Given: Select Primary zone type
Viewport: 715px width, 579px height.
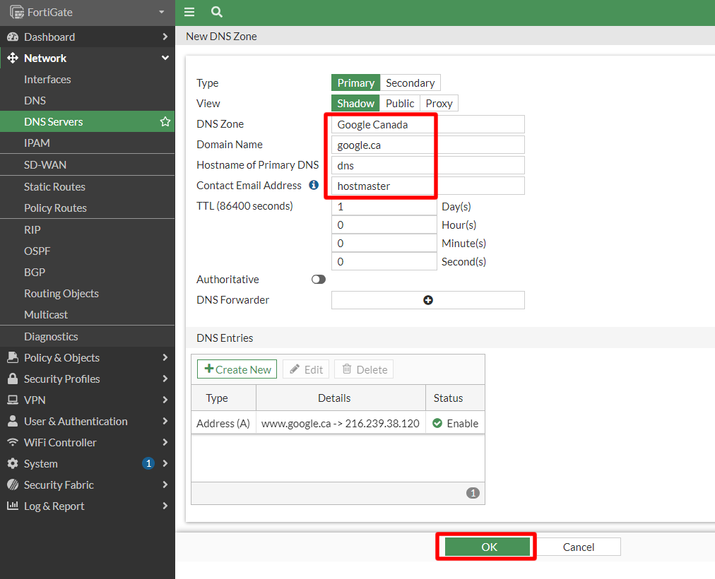Looking at the screenshot, I should 356,83.
